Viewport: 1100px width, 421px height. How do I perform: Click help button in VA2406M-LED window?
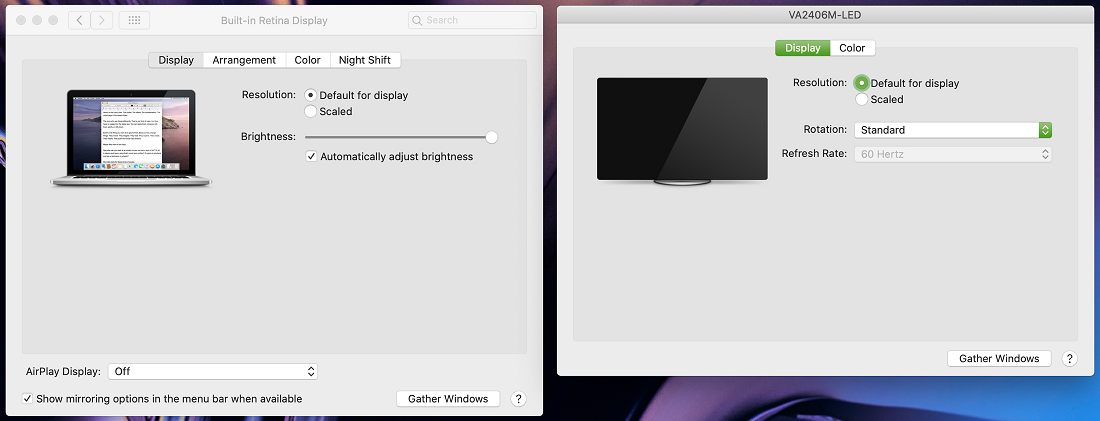[1069, 359]
